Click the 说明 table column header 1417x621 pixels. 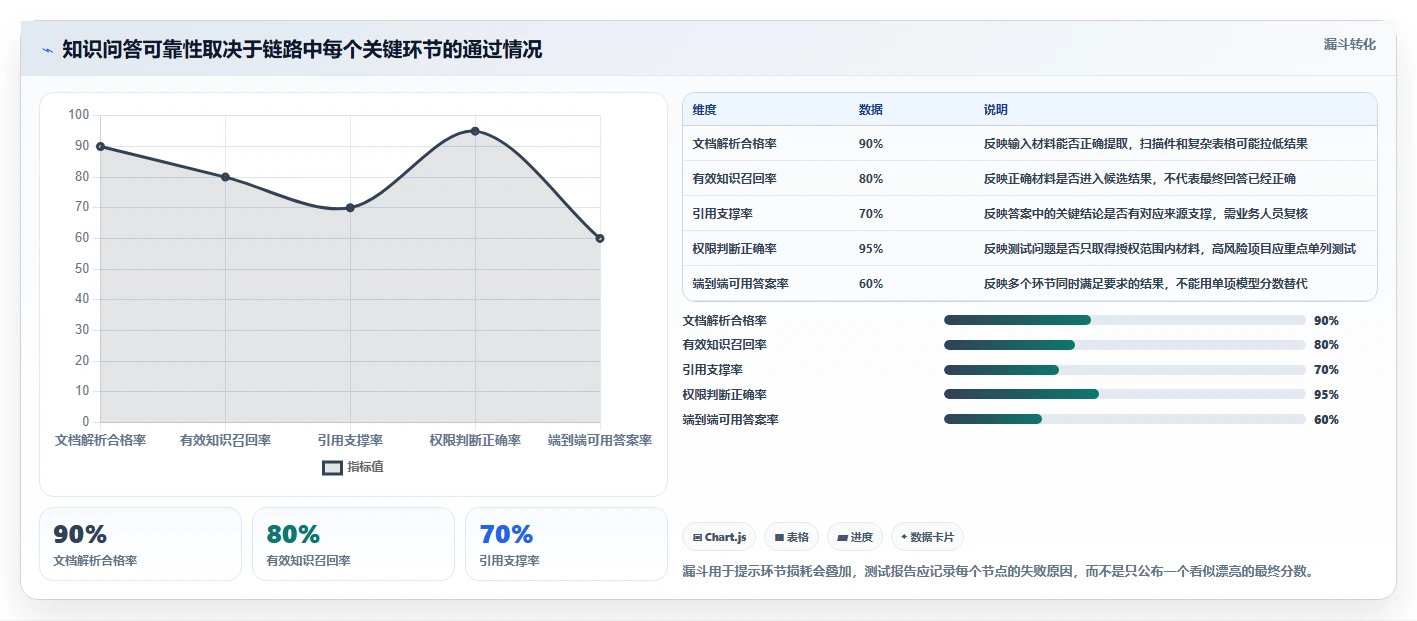point(996,110)
